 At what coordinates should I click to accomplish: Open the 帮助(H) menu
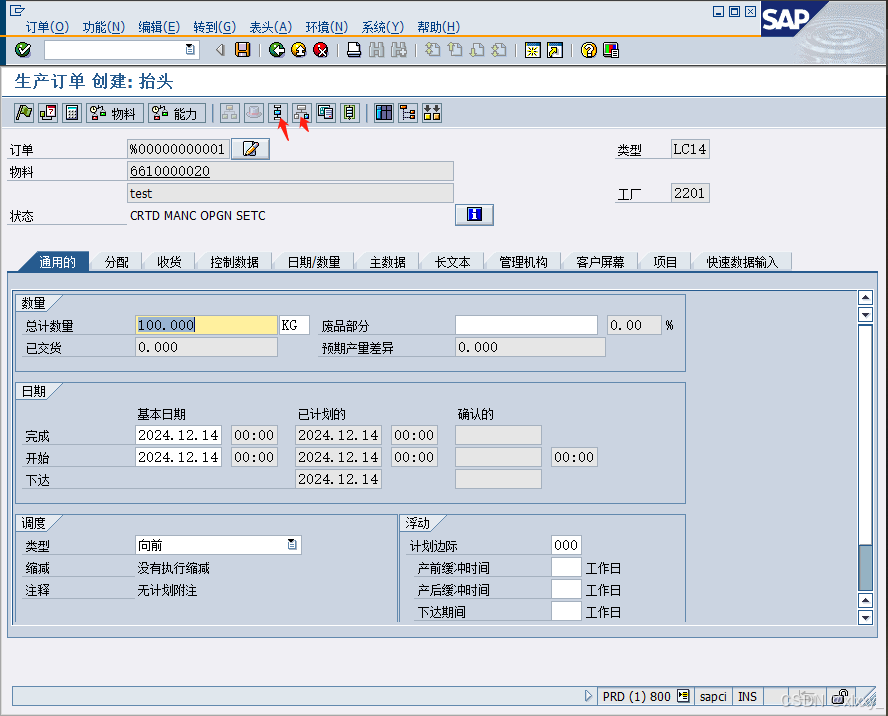(438, 27)
